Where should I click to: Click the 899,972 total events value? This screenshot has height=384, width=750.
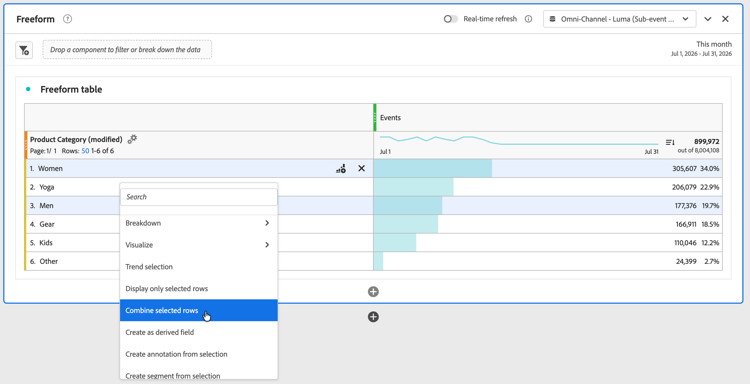tap(706, 142)
